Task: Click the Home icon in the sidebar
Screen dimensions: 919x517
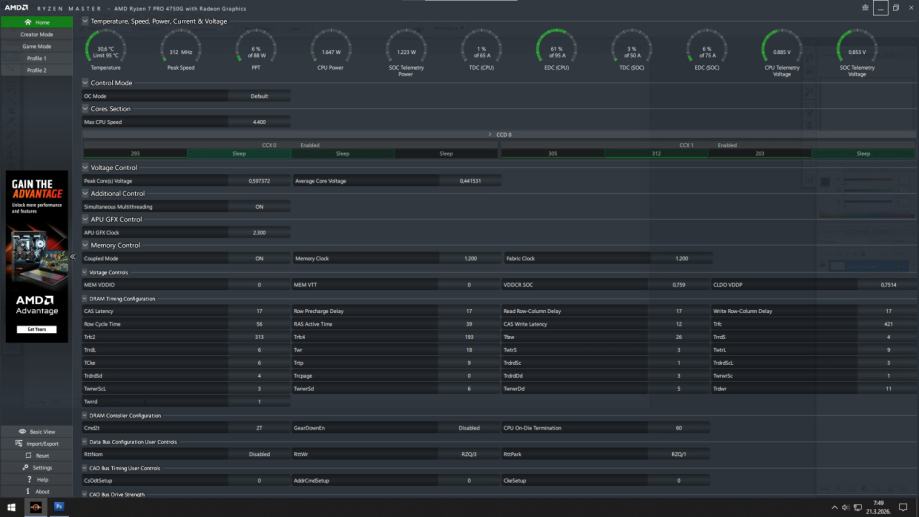Action: point(27,22)
